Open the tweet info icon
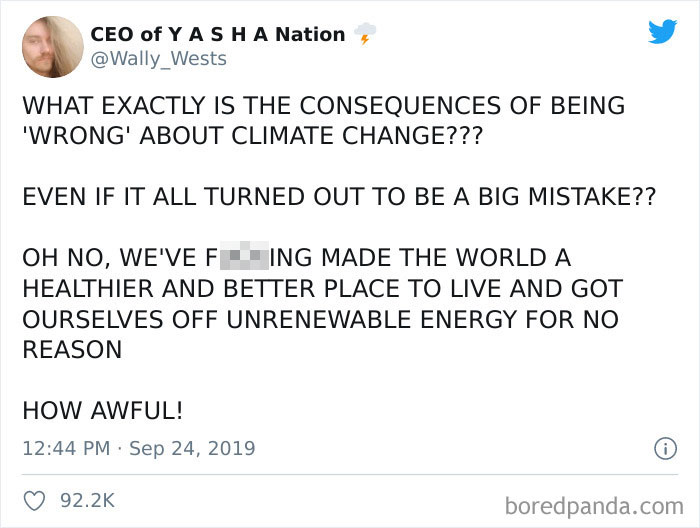Image resolution: width=700 pixels, height=528 pixels. tap(665, 449)
